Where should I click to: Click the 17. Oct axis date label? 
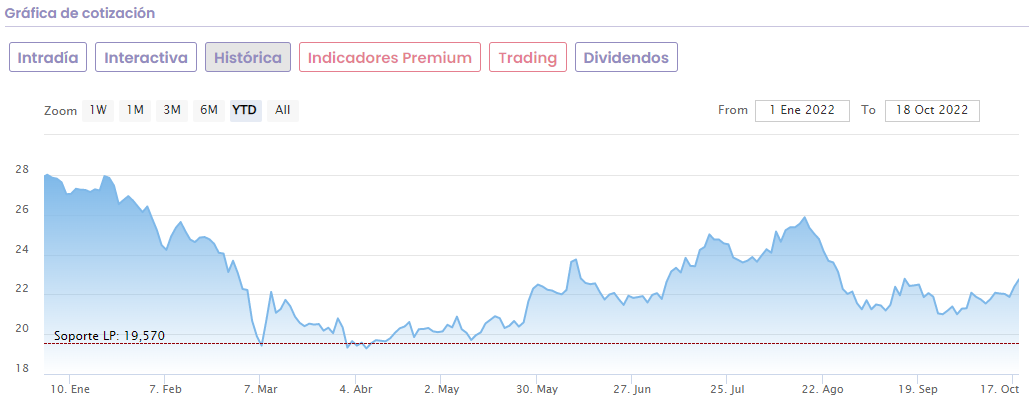tap(999, 389)
